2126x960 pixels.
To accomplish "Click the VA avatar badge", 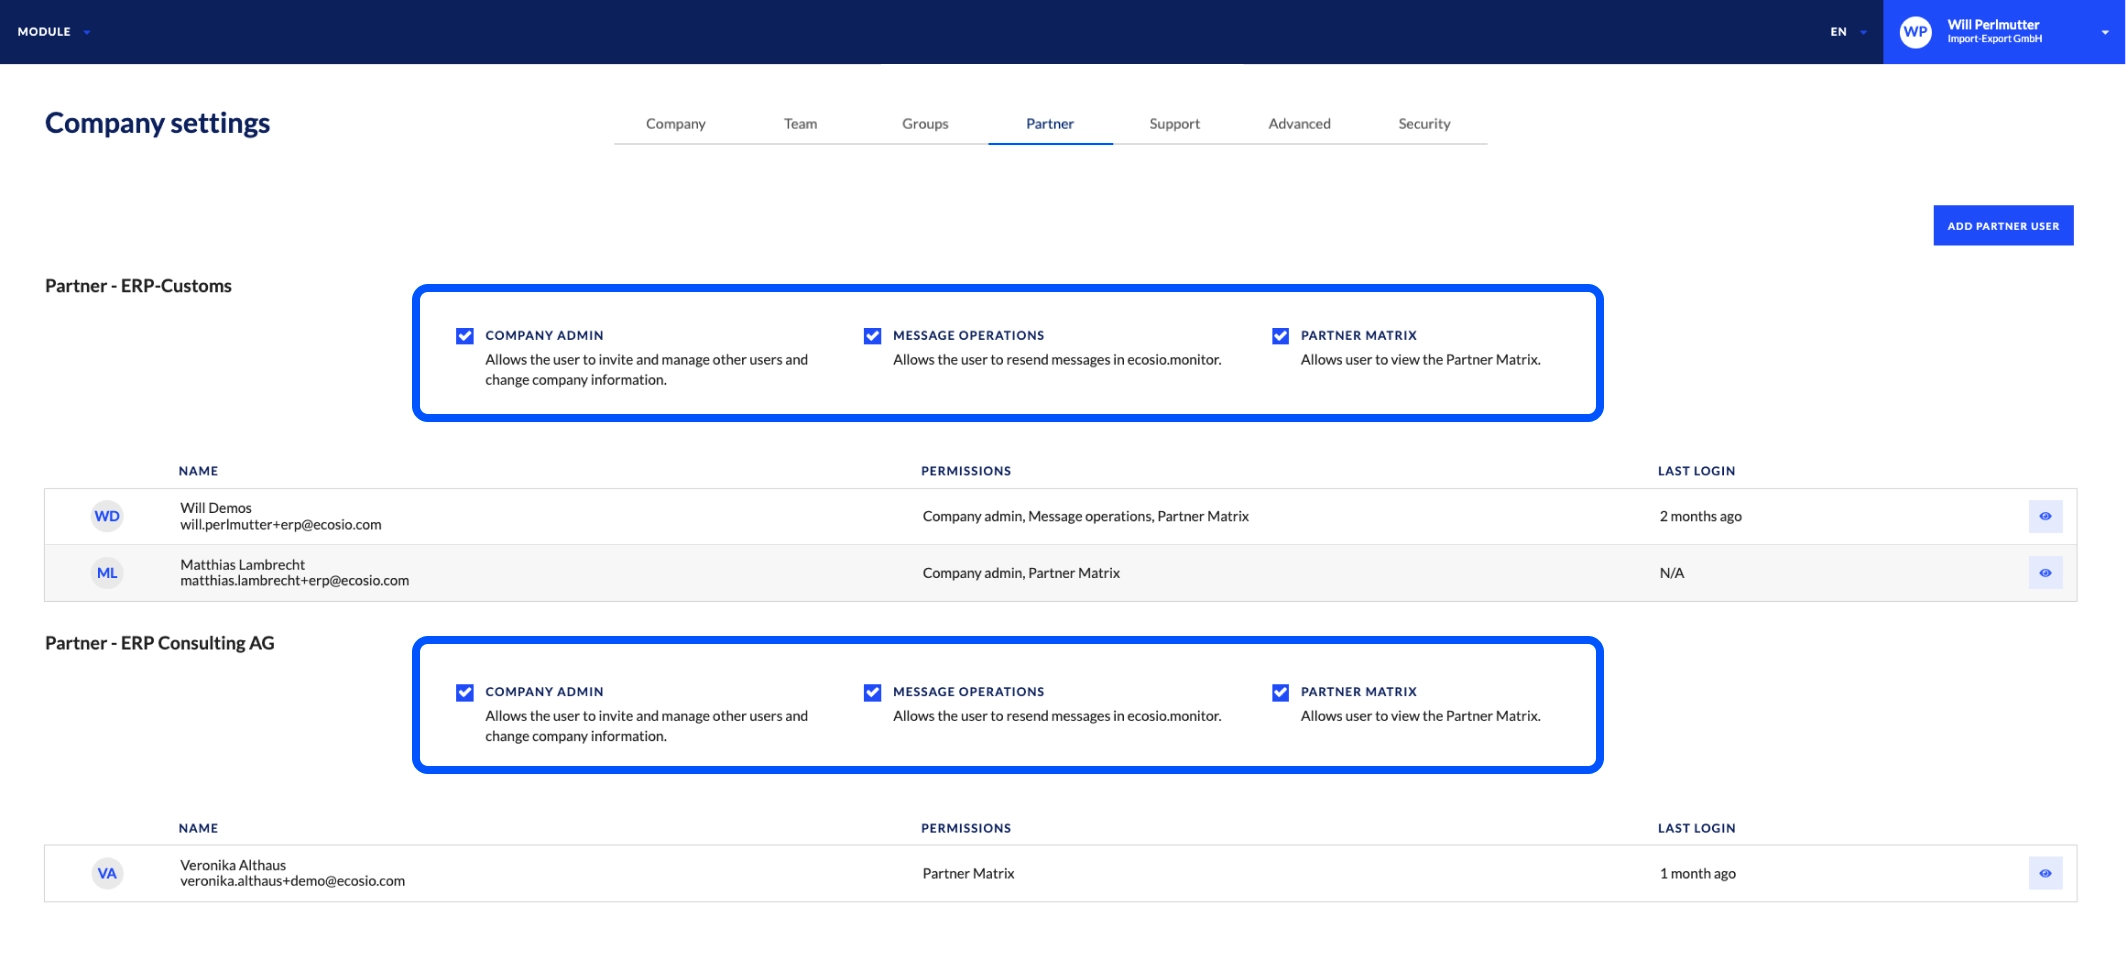I will 107,873.
